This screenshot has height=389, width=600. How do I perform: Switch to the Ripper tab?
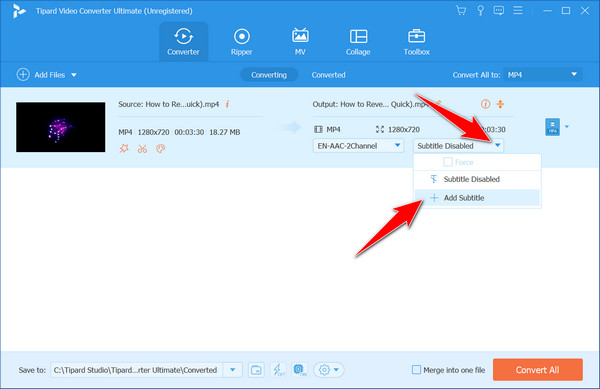(x=241, y=42)
